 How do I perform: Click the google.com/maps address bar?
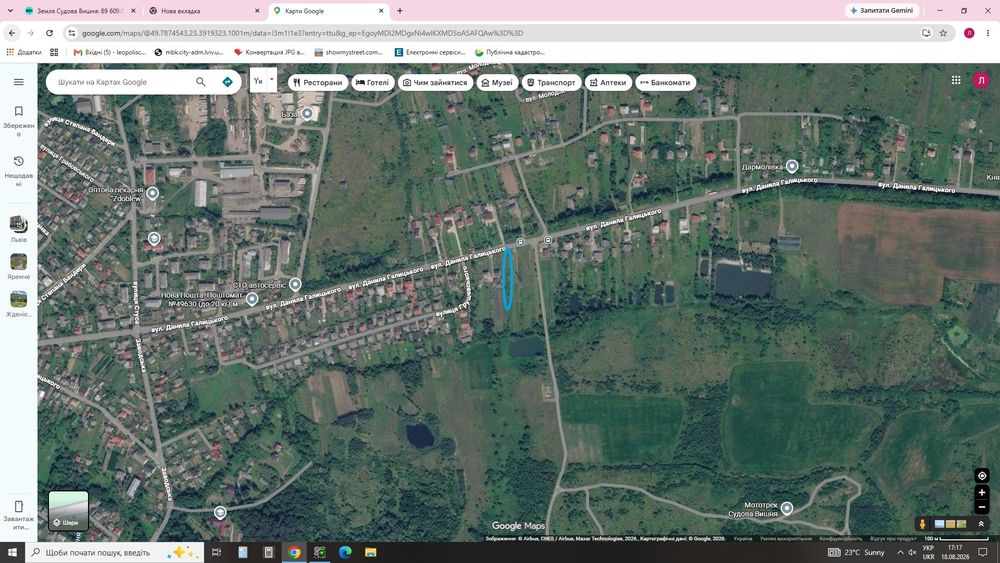[491, 33]
